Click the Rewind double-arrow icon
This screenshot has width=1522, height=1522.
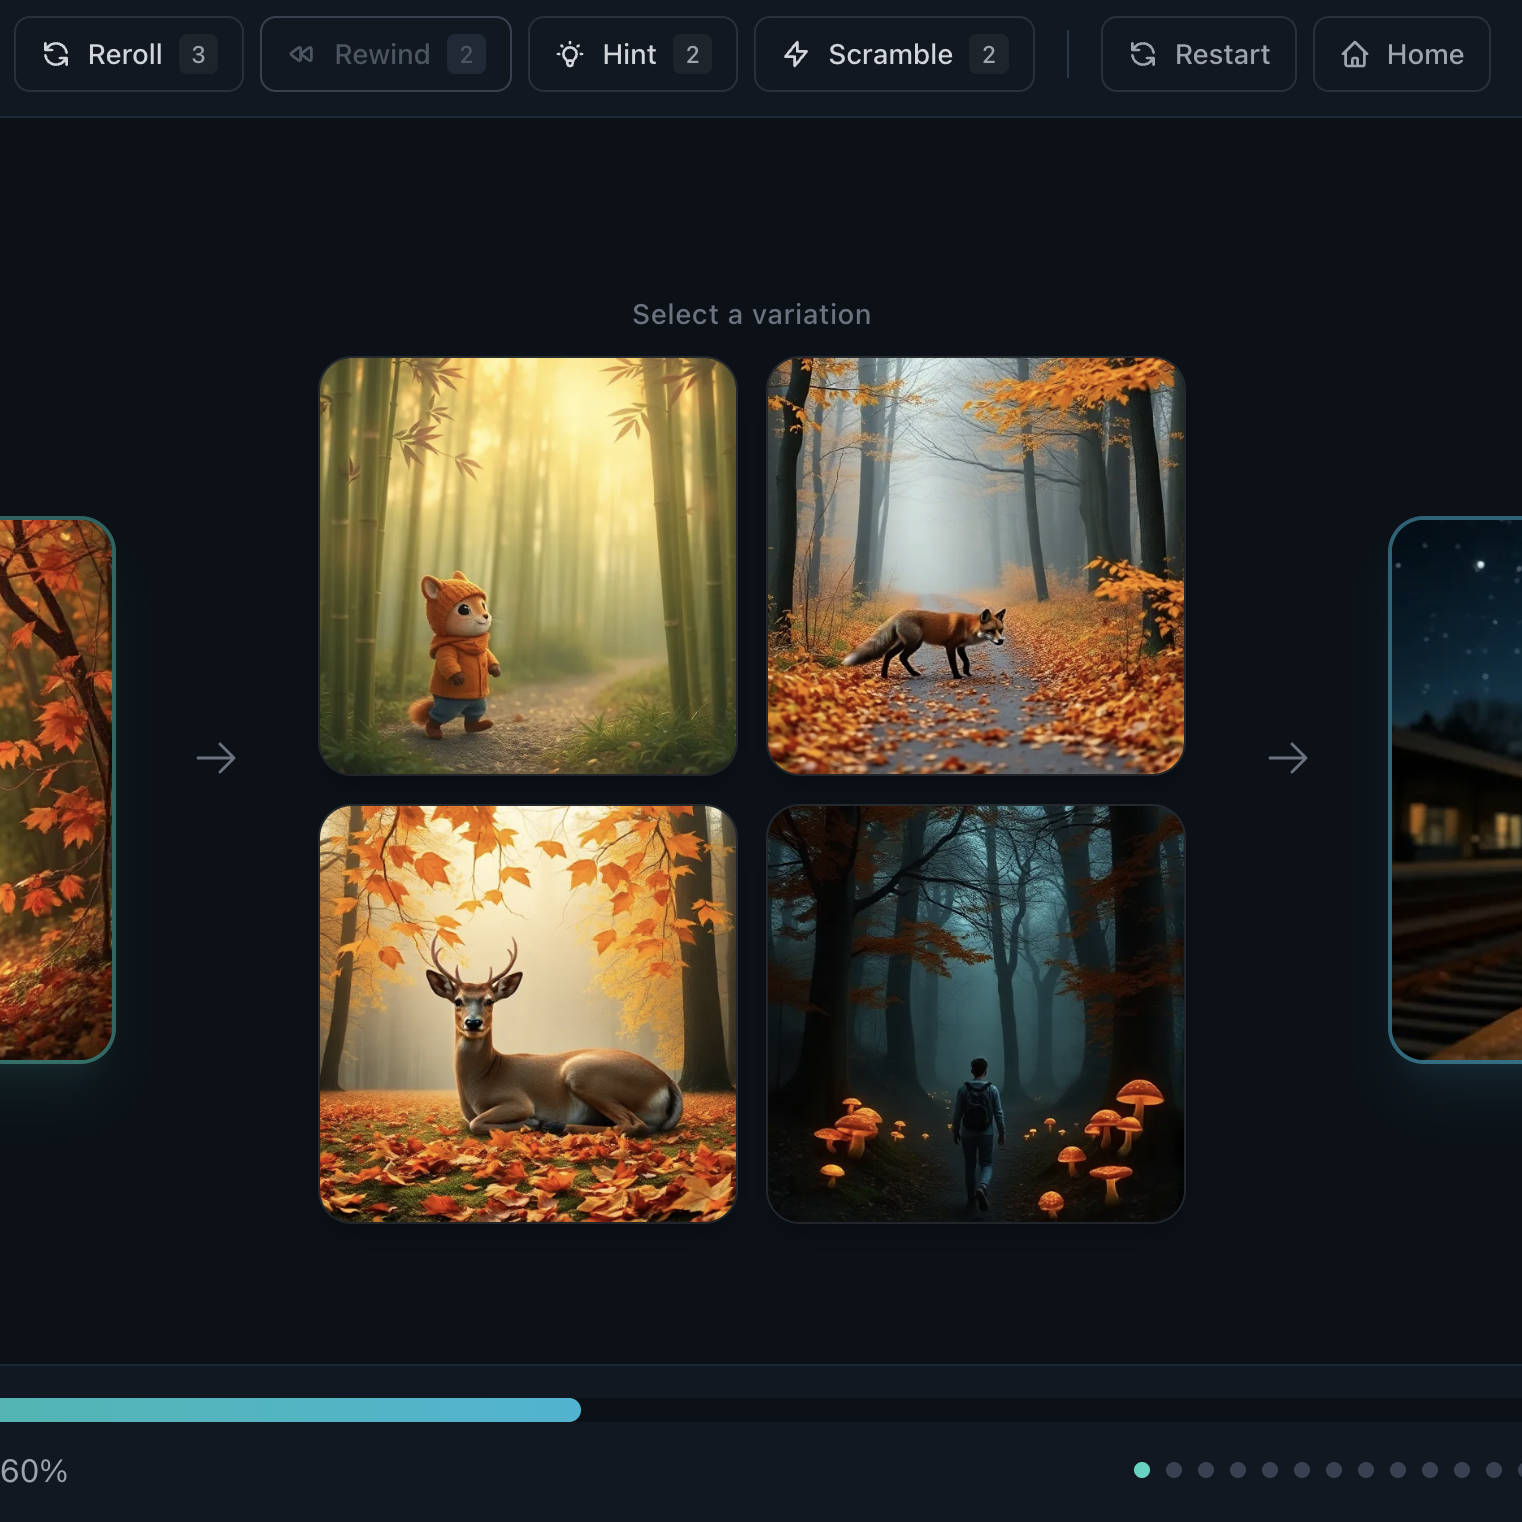click(x=301, y=54)
